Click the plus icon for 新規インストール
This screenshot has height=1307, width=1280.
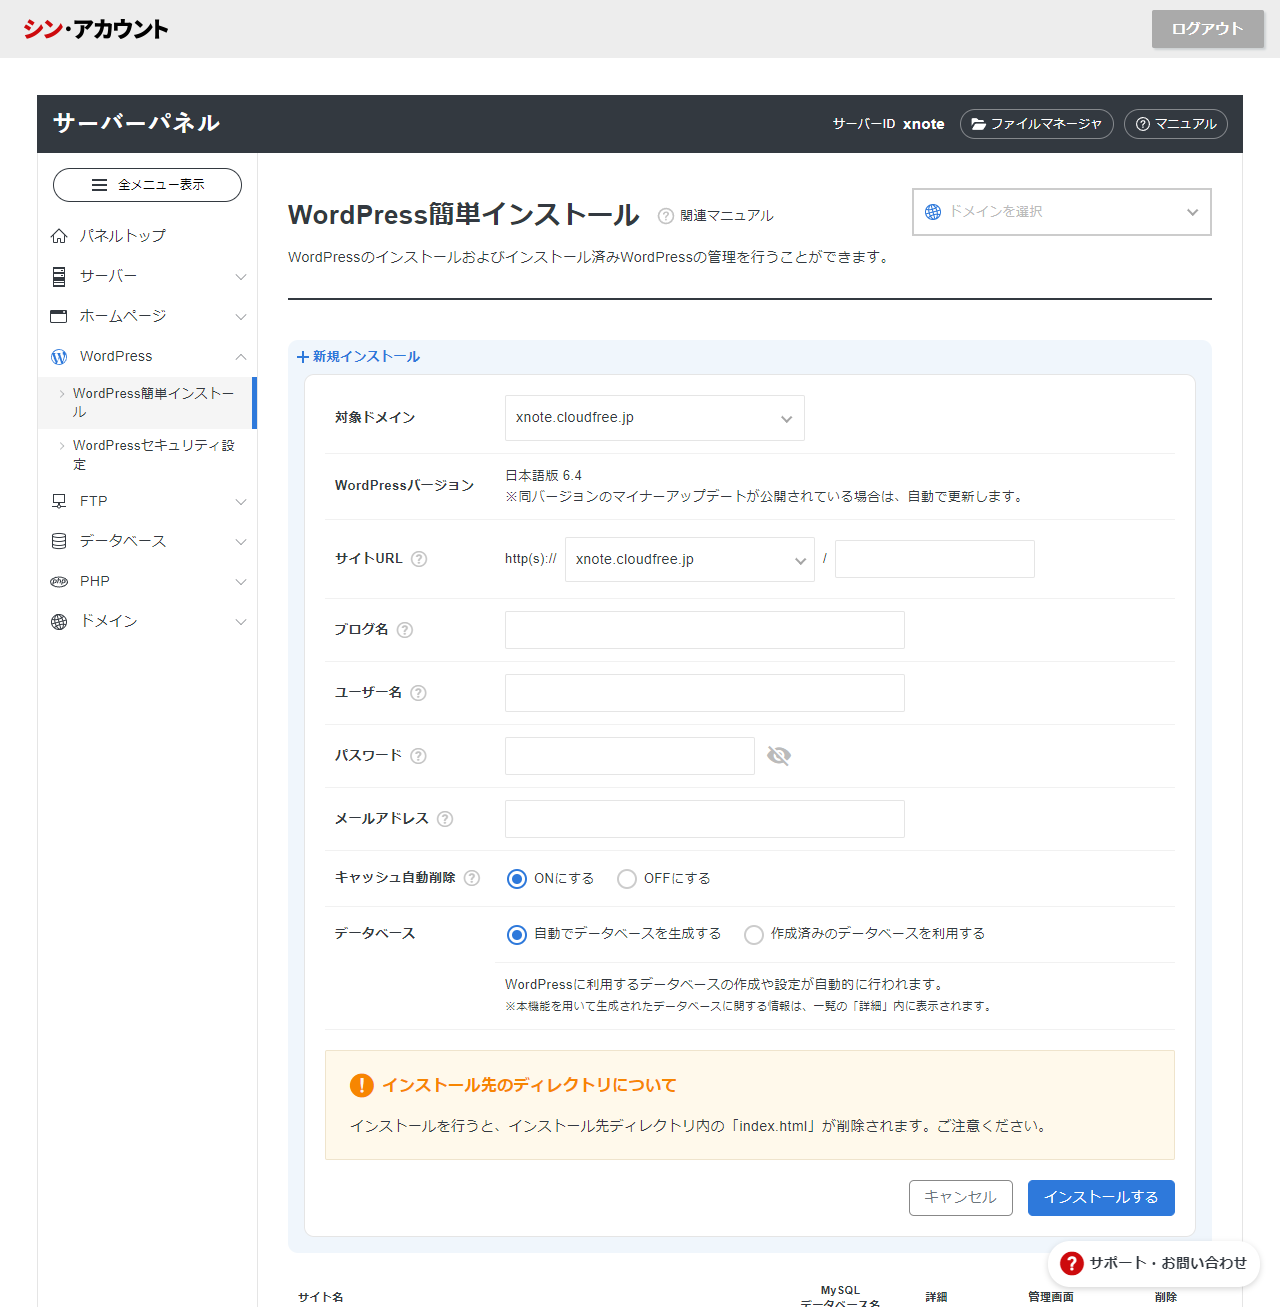pyautogui.click(x=303, y=357)
